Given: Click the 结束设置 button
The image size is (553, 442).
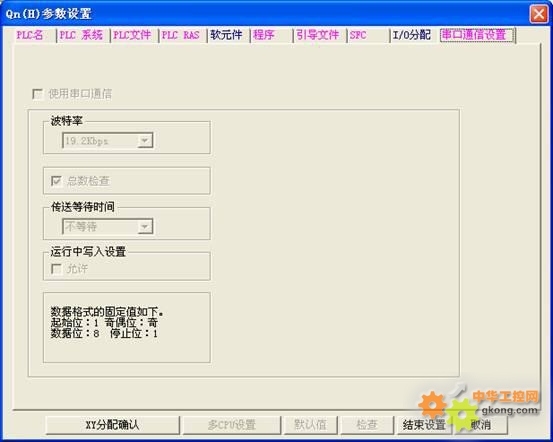Looking at the screenshot, I should [424, 425].
